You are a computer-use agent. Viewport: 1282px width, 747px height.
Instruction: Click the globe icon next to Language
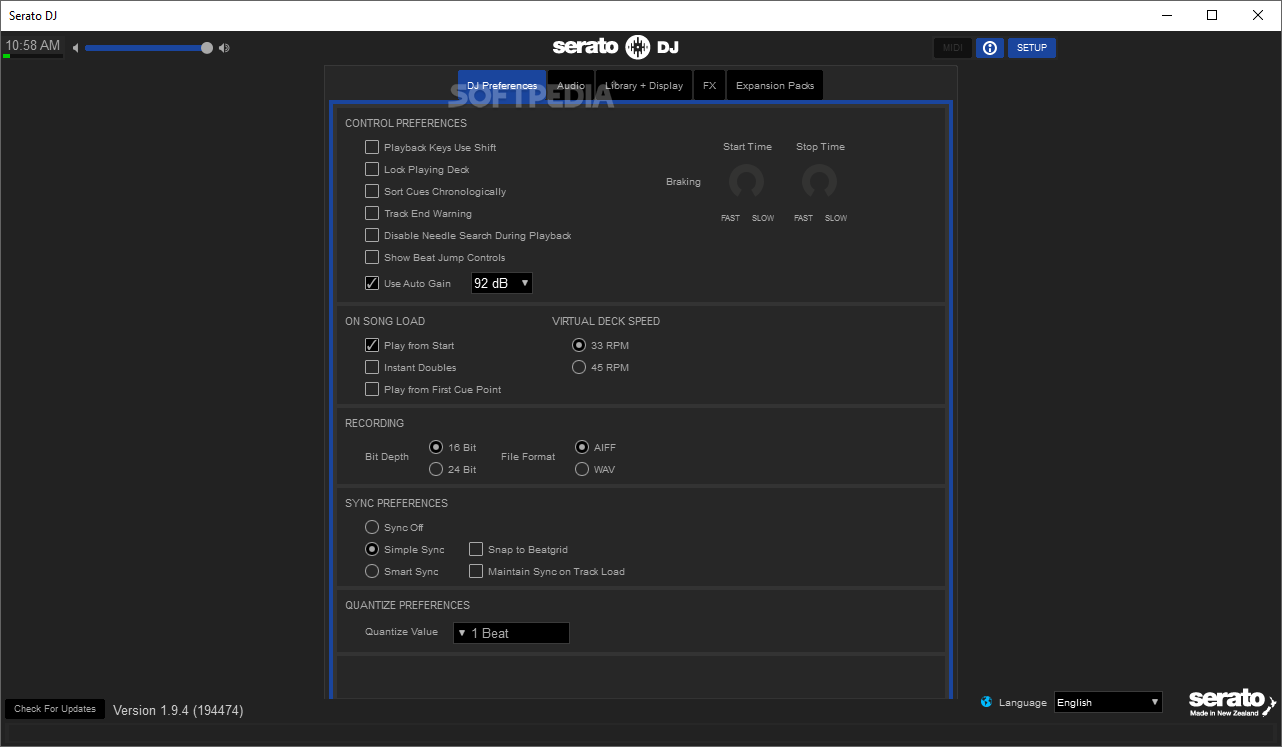coord(987,702)
